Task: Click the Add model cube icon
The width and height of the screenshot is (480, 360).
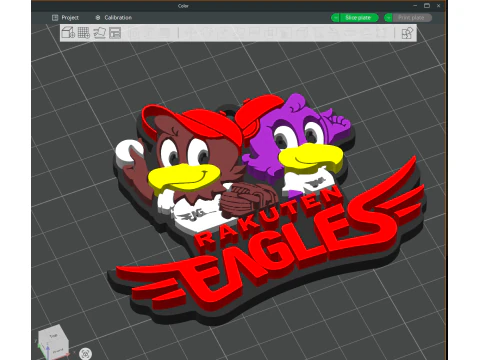Action: click(x=68, y=33)
